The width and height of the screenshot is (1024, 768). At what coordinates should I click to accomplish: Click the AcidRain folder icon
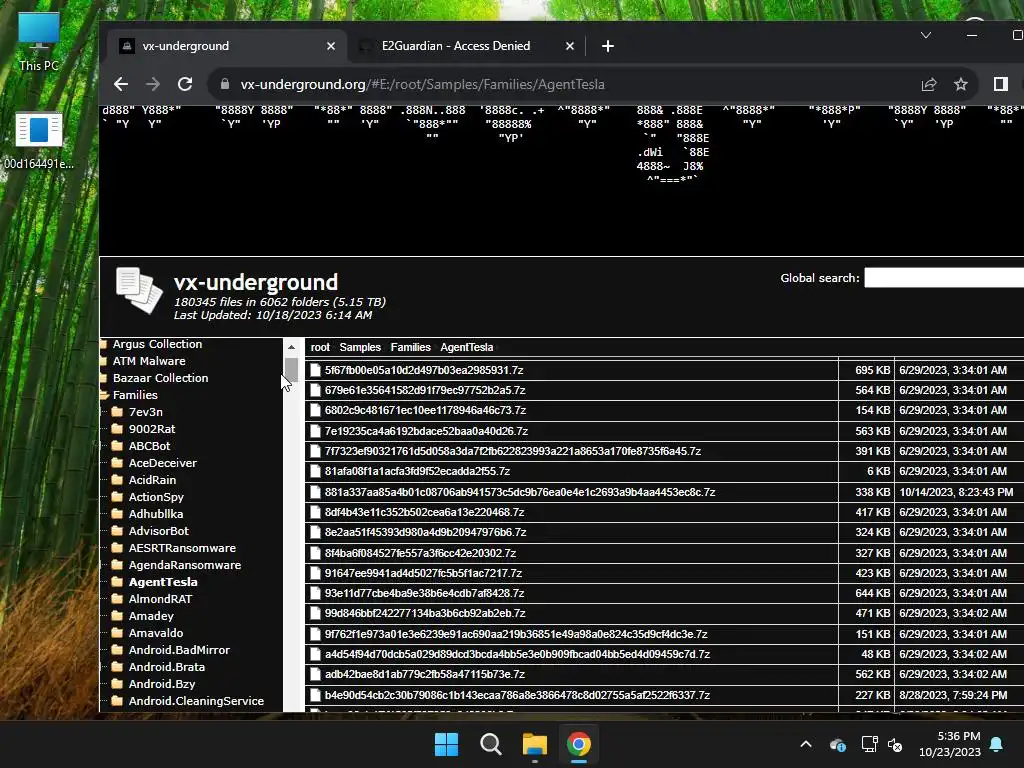coord(118,480)
